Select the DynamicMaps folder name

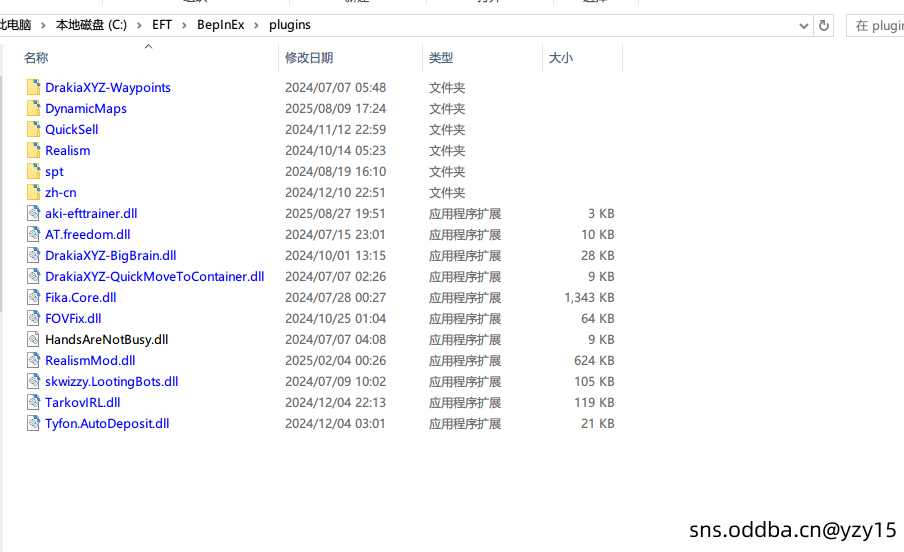86,108
